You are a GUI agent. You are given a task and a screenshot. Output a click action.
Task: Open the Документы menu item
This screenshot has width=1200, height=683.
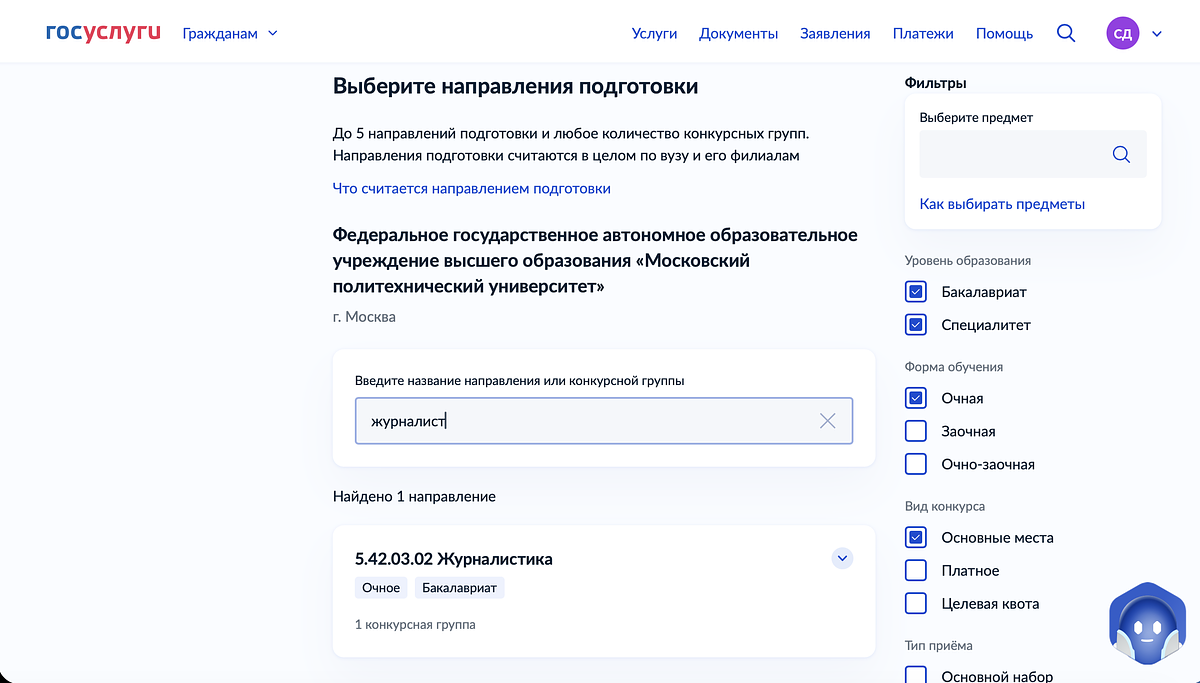click(x=738, y=33)
